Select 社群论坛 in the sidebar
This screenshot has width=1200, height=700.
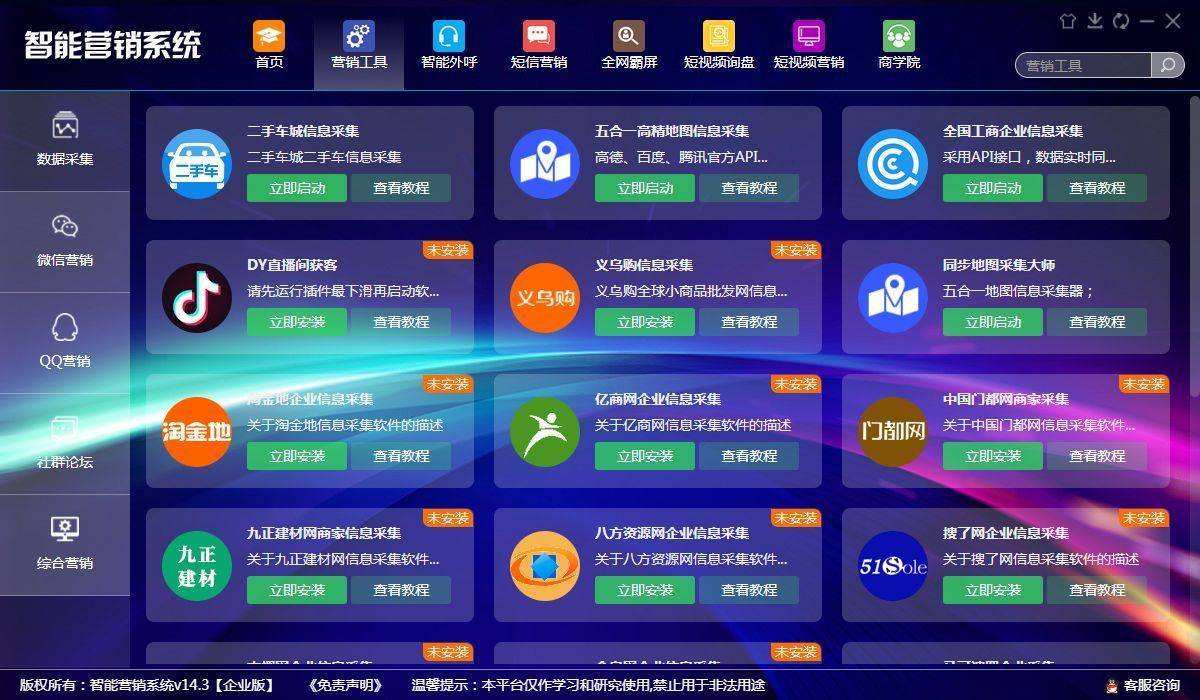pyautogui.click(x=65, y=444)
